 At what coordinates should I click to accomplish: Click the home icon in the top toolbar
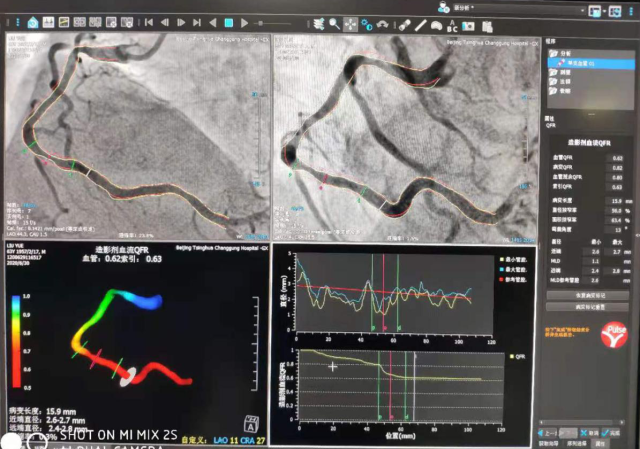(33, 21)
